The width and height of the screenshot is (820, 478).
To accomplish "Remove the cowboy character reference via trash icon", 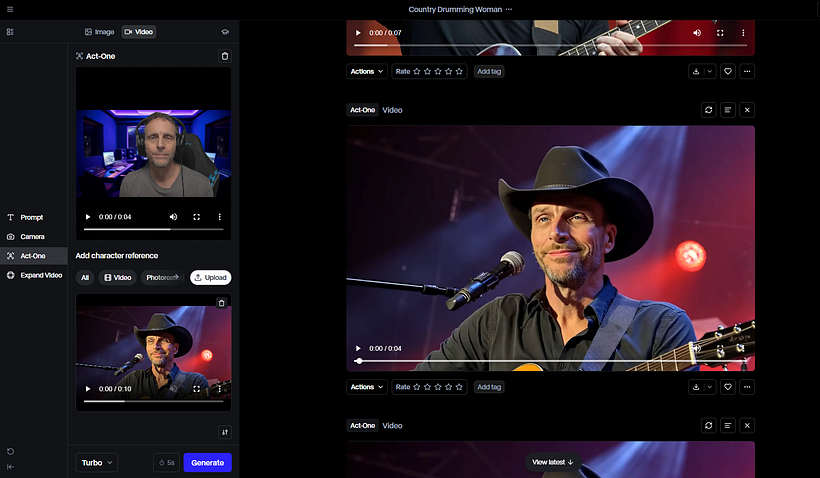I will point(222,302).
